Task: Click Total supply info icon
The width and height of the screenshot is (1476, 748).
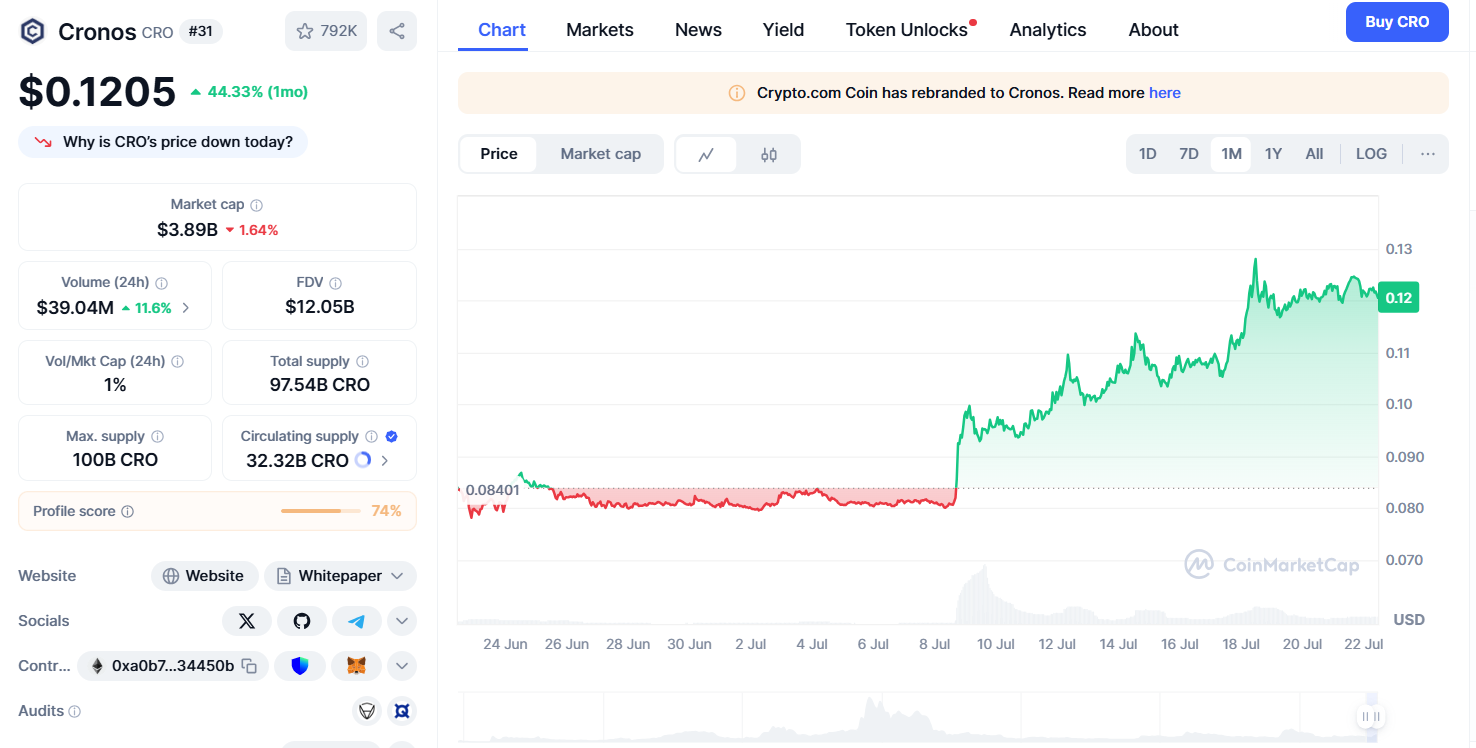Action: (x=362, y=361)
